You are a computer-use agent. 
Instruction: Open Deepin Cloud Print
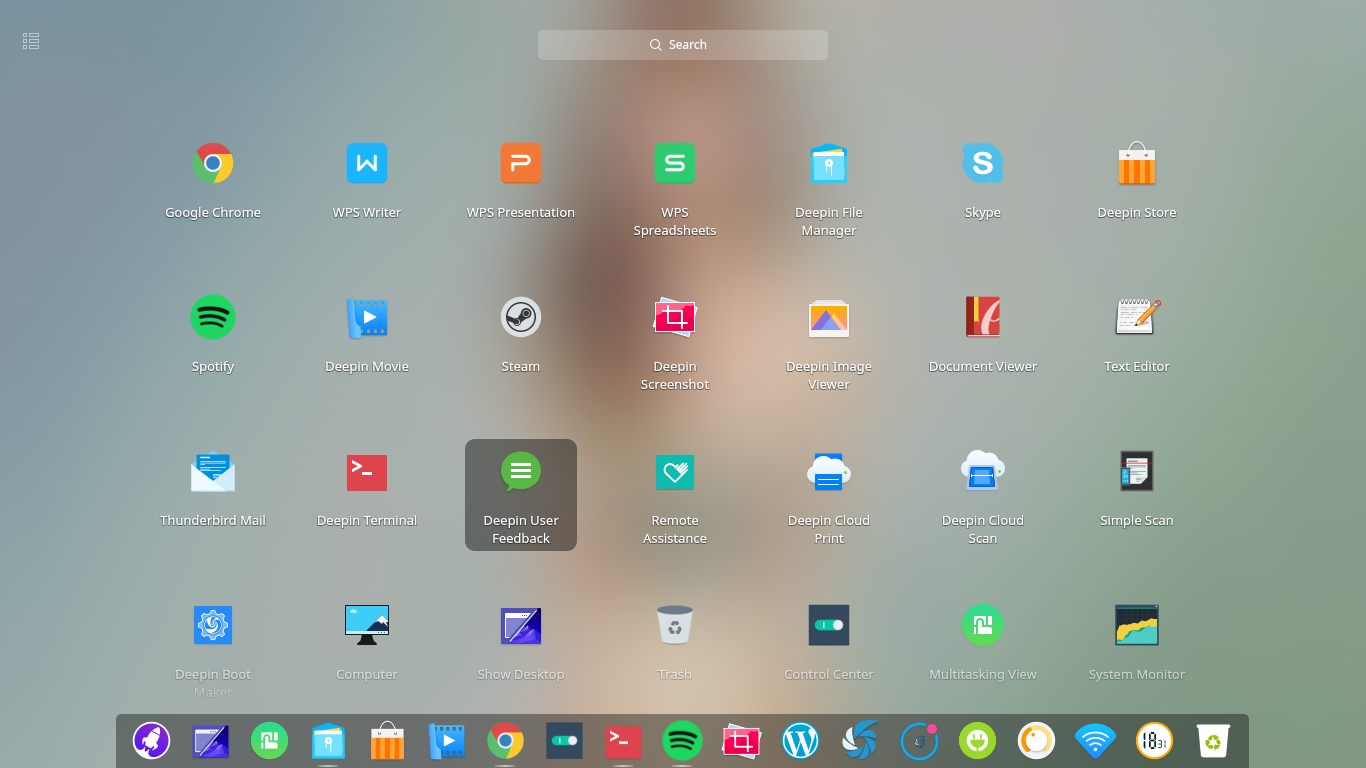(829, 472)
